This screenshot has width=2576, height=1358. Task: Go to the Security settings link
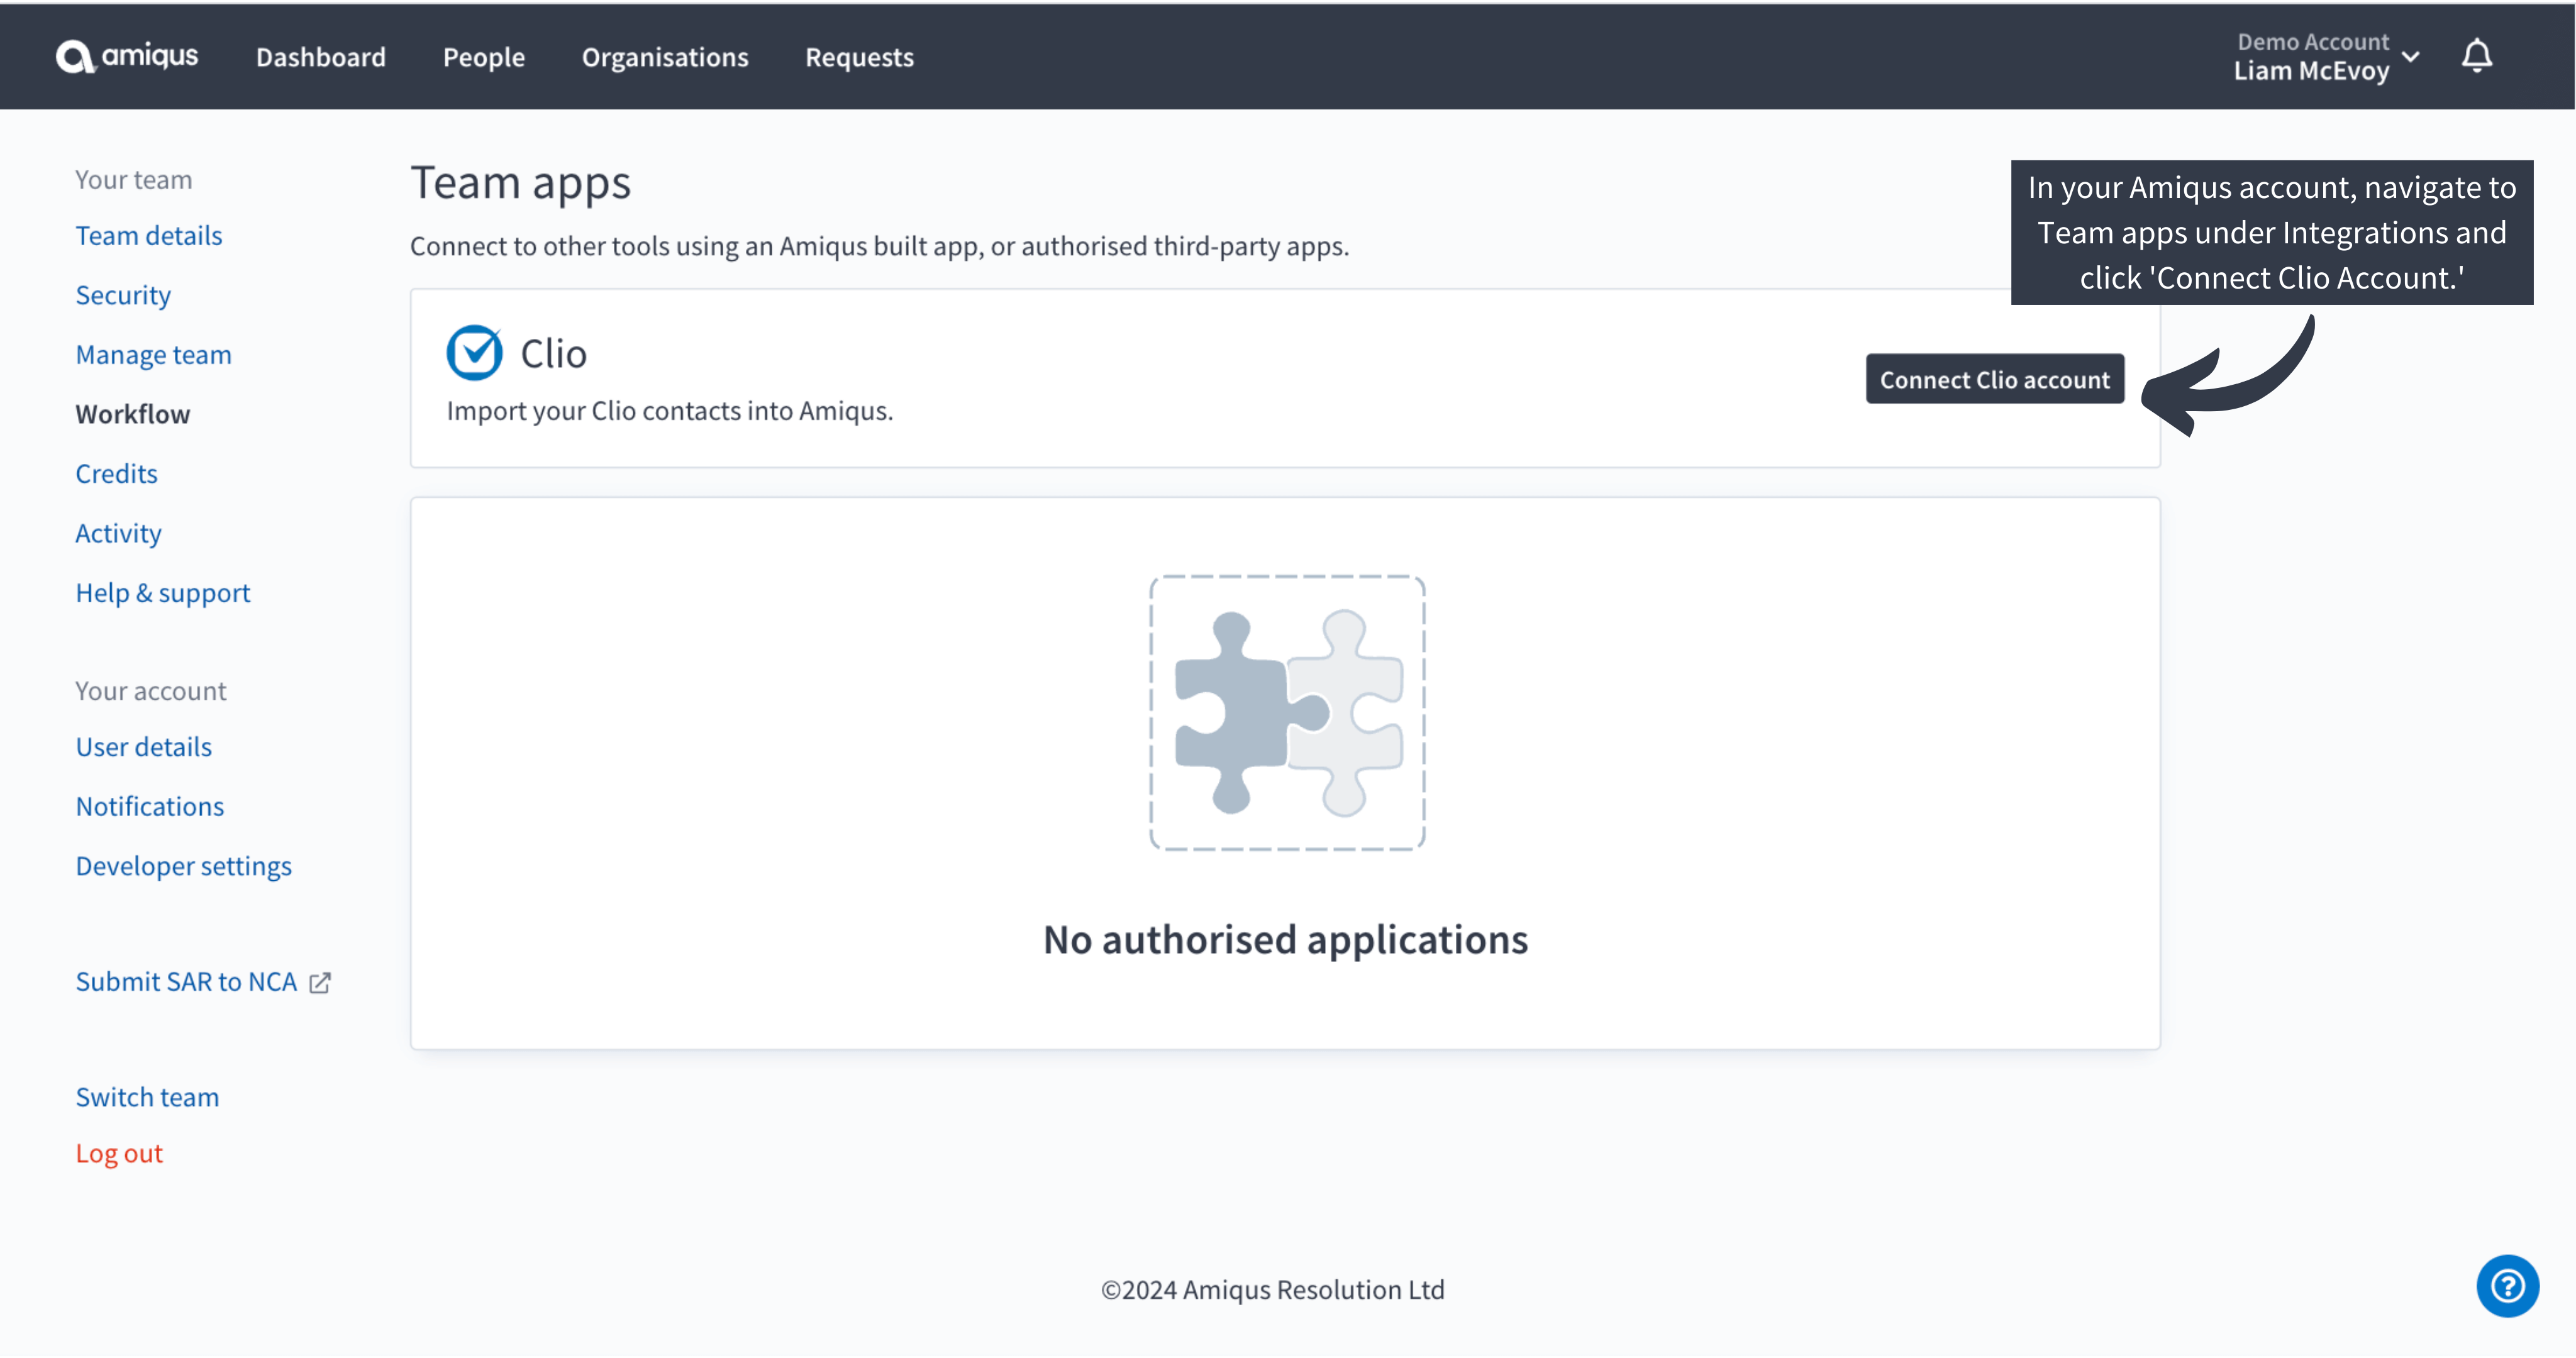click(123, 295)
